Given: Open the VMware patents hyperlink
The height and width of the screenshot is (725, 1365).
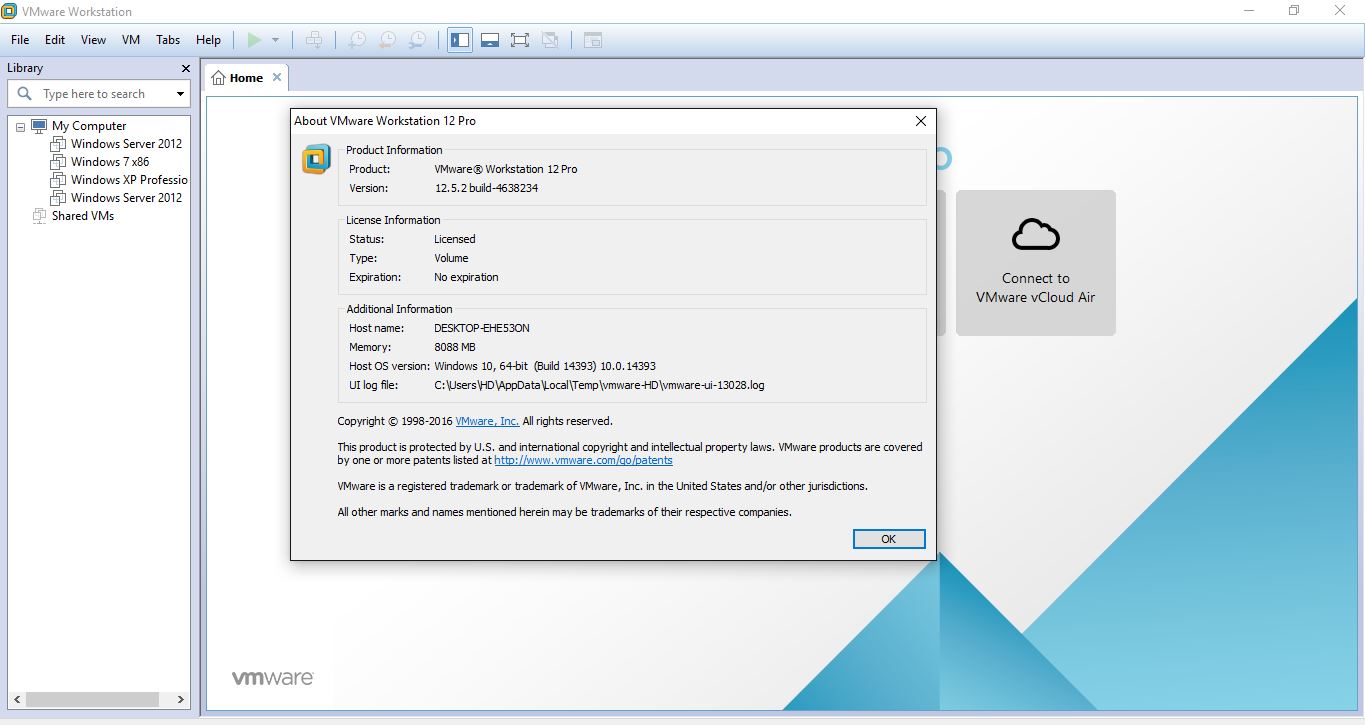Looking at the screenshot, I should pos(583,460).
